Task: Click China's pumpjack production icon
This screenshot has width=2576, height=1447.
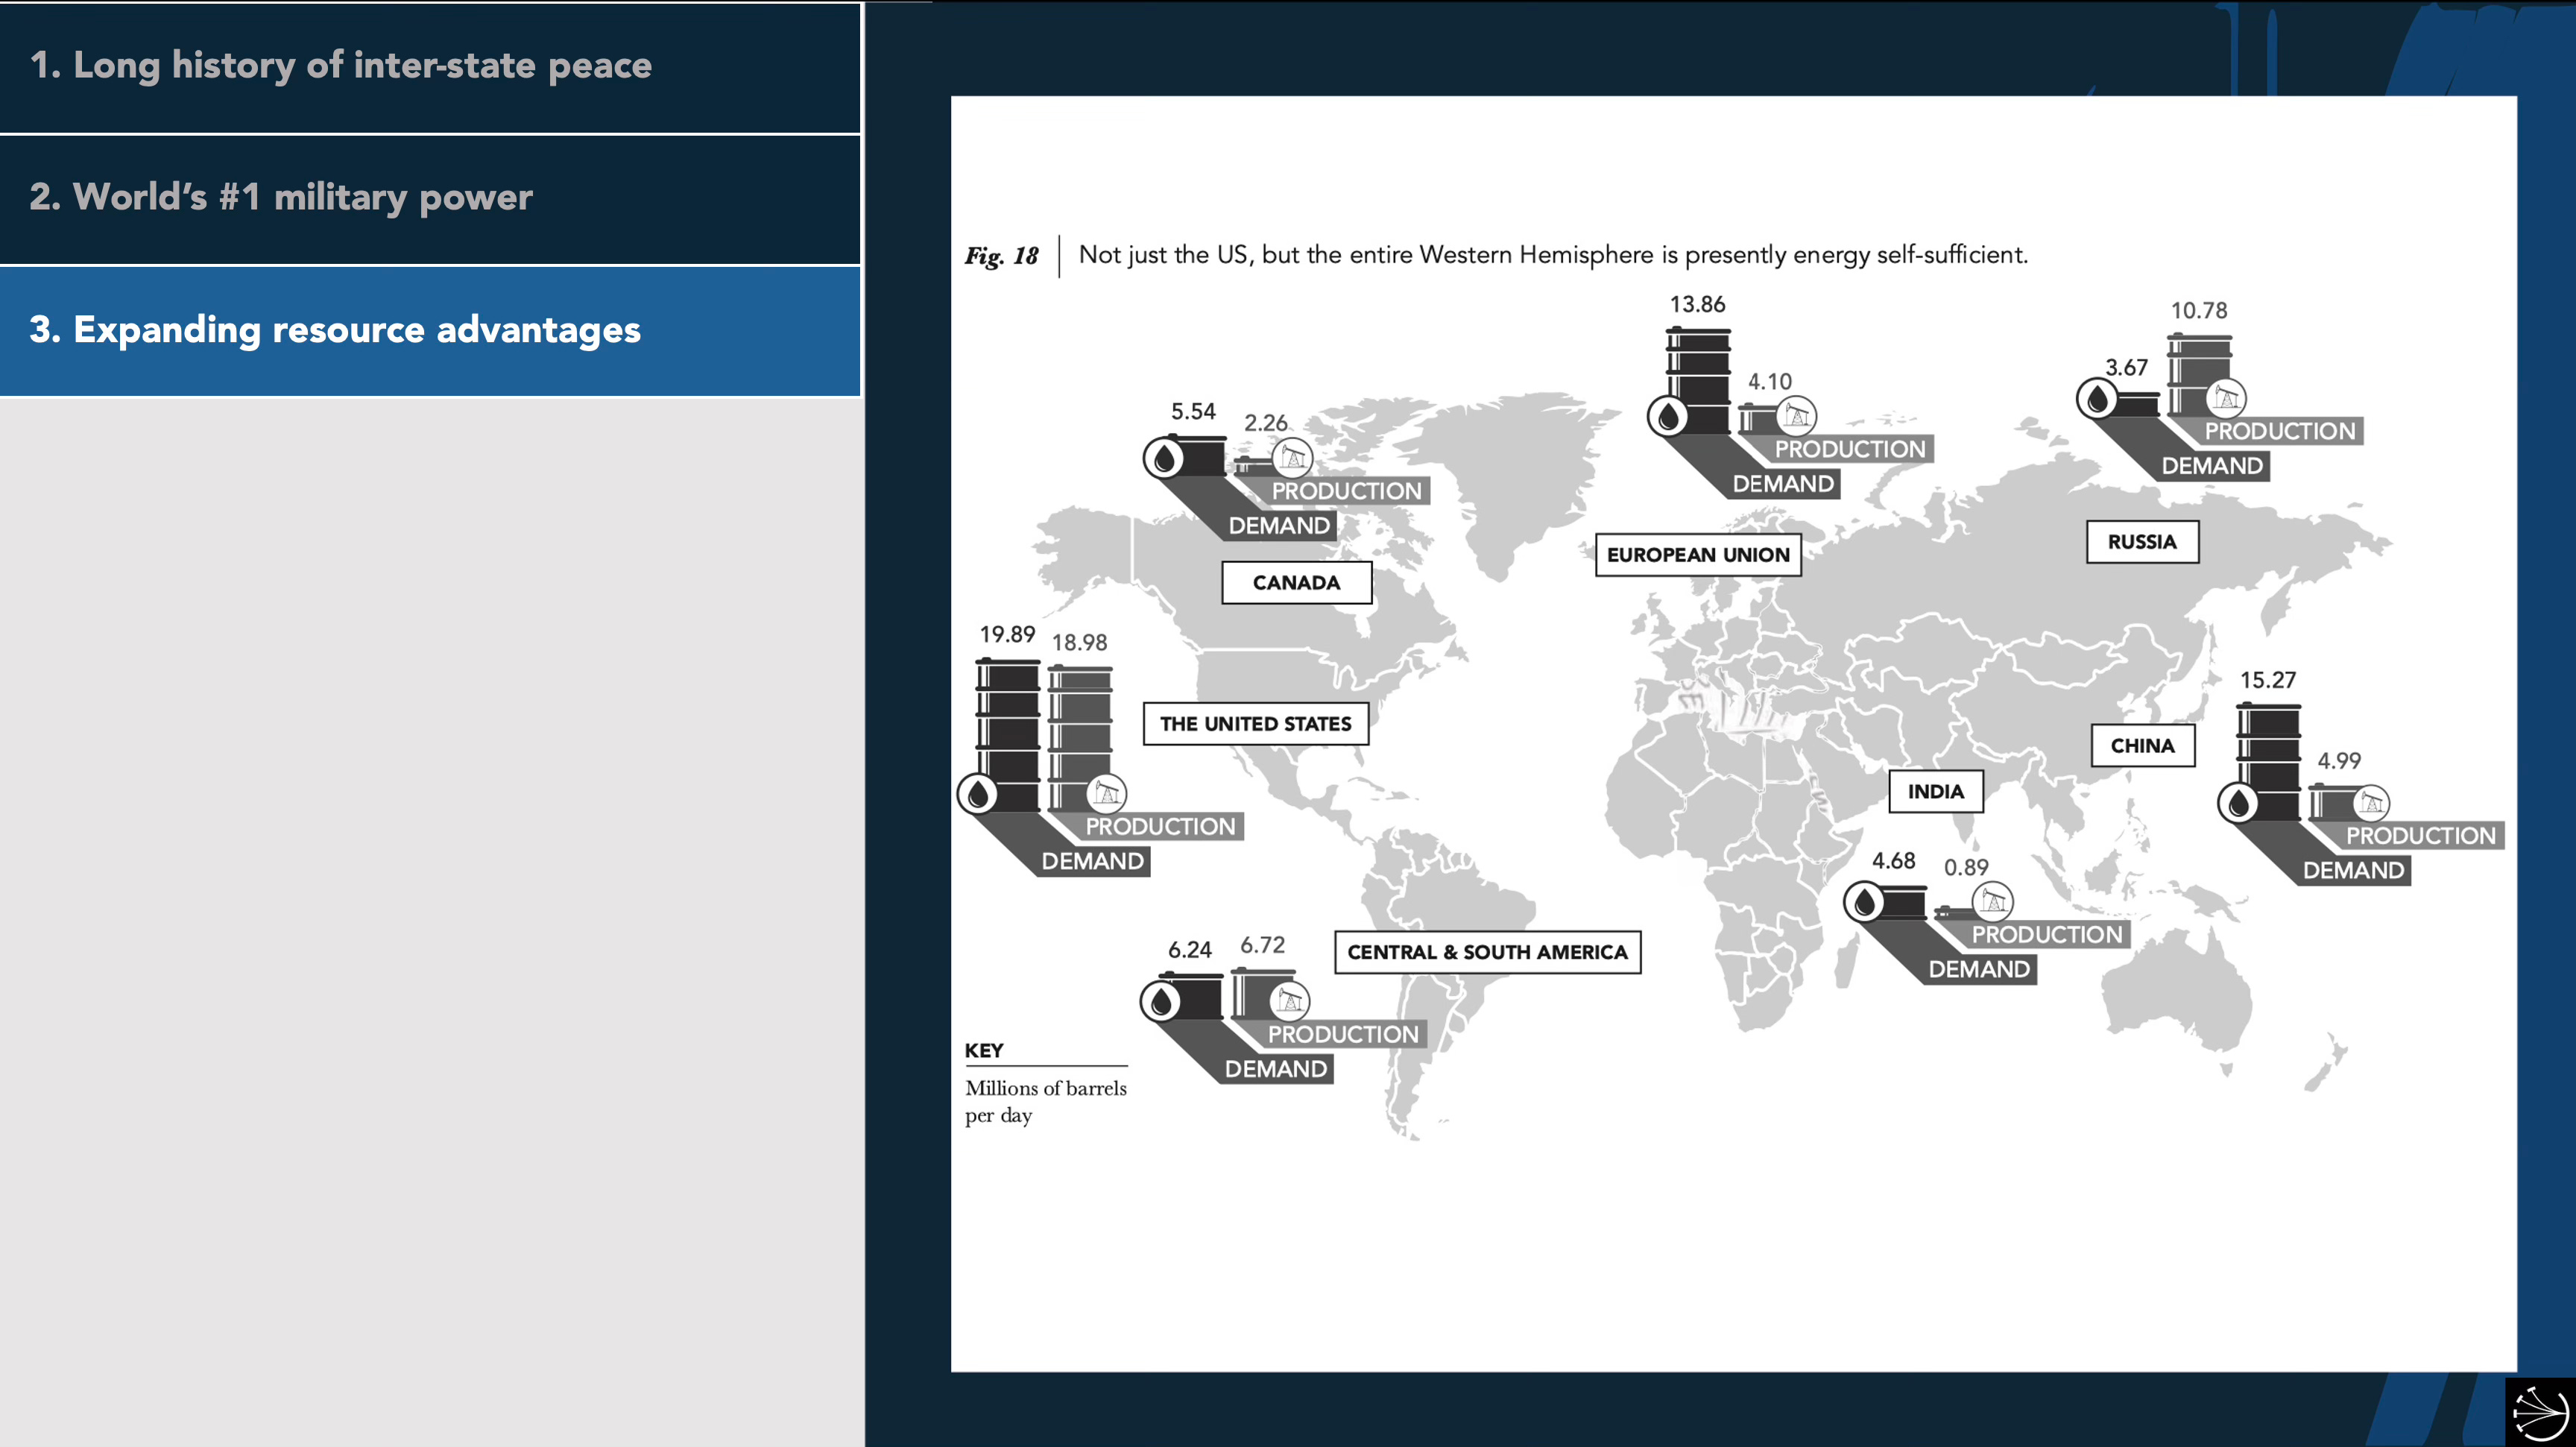Action: [x=2371, y=802]
